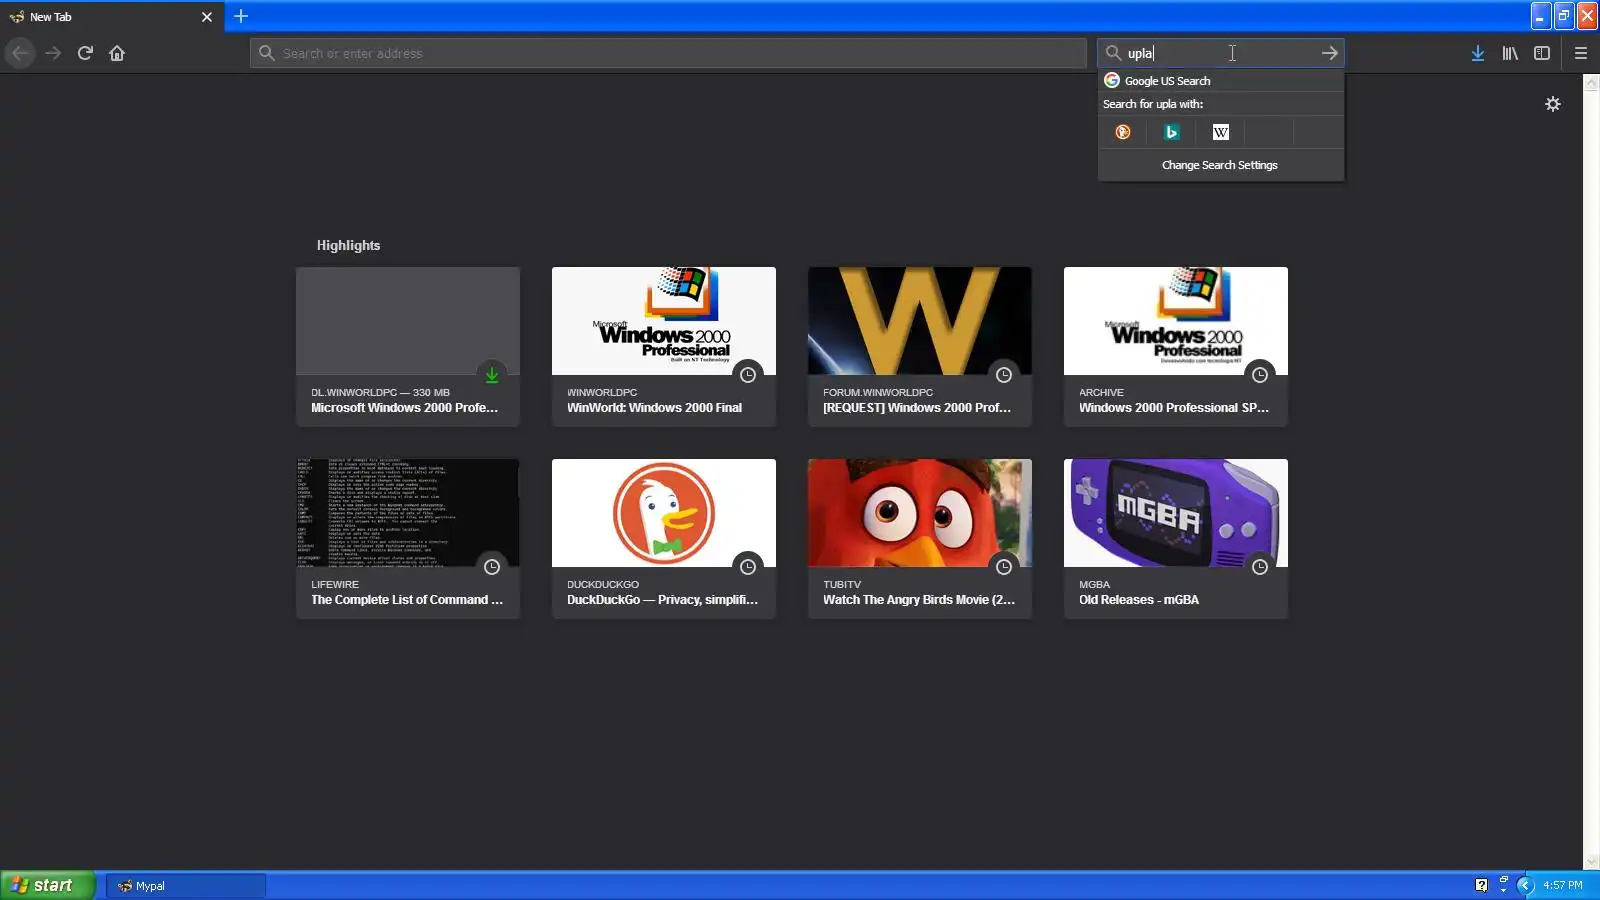Click history clock badge on Archive card
Screen dimensions: 1600x900
[1260, 375]
